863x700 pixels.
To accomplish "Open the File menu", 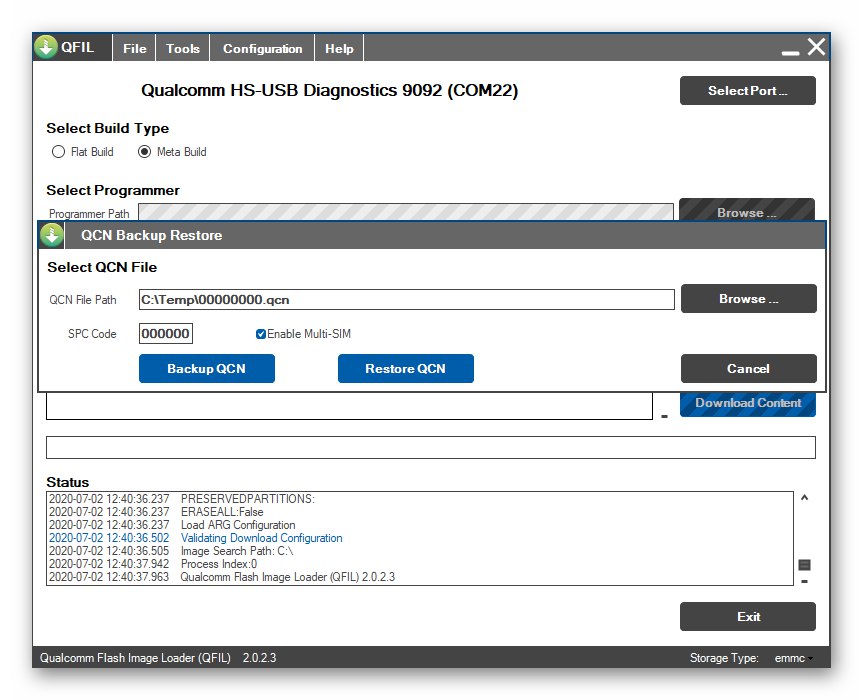I will (x=134, y=48).
